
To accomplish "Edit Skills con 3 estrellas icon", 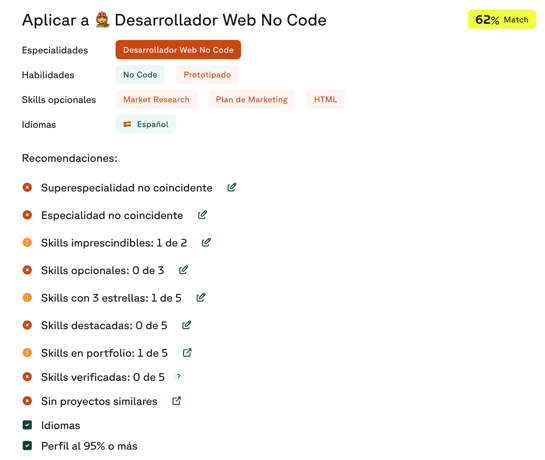I will click(x=201, y=298).
